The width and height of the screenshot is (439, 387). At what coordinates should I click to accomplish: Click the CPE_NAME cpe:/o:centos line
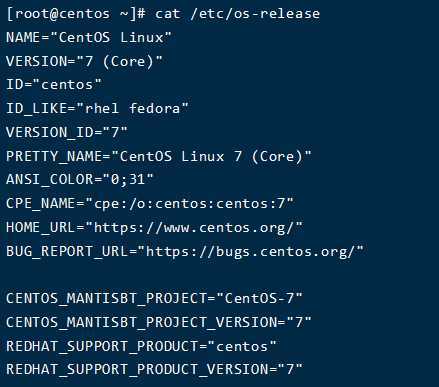point(150,203)
